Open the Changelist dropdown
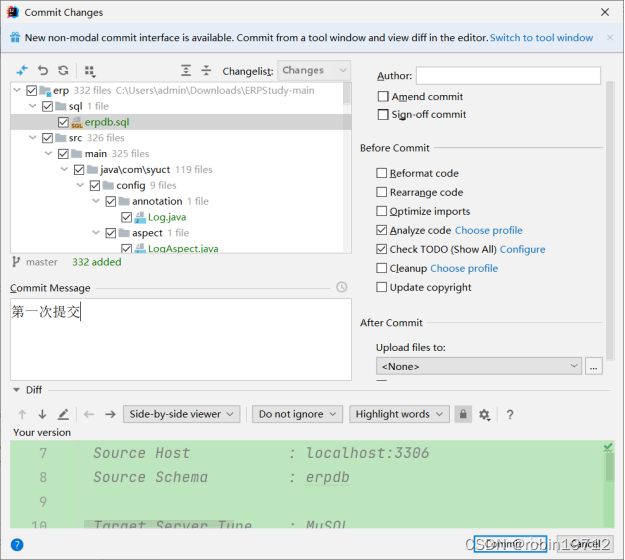The width and height of the screenshot is (625, 560). [314, 71]
